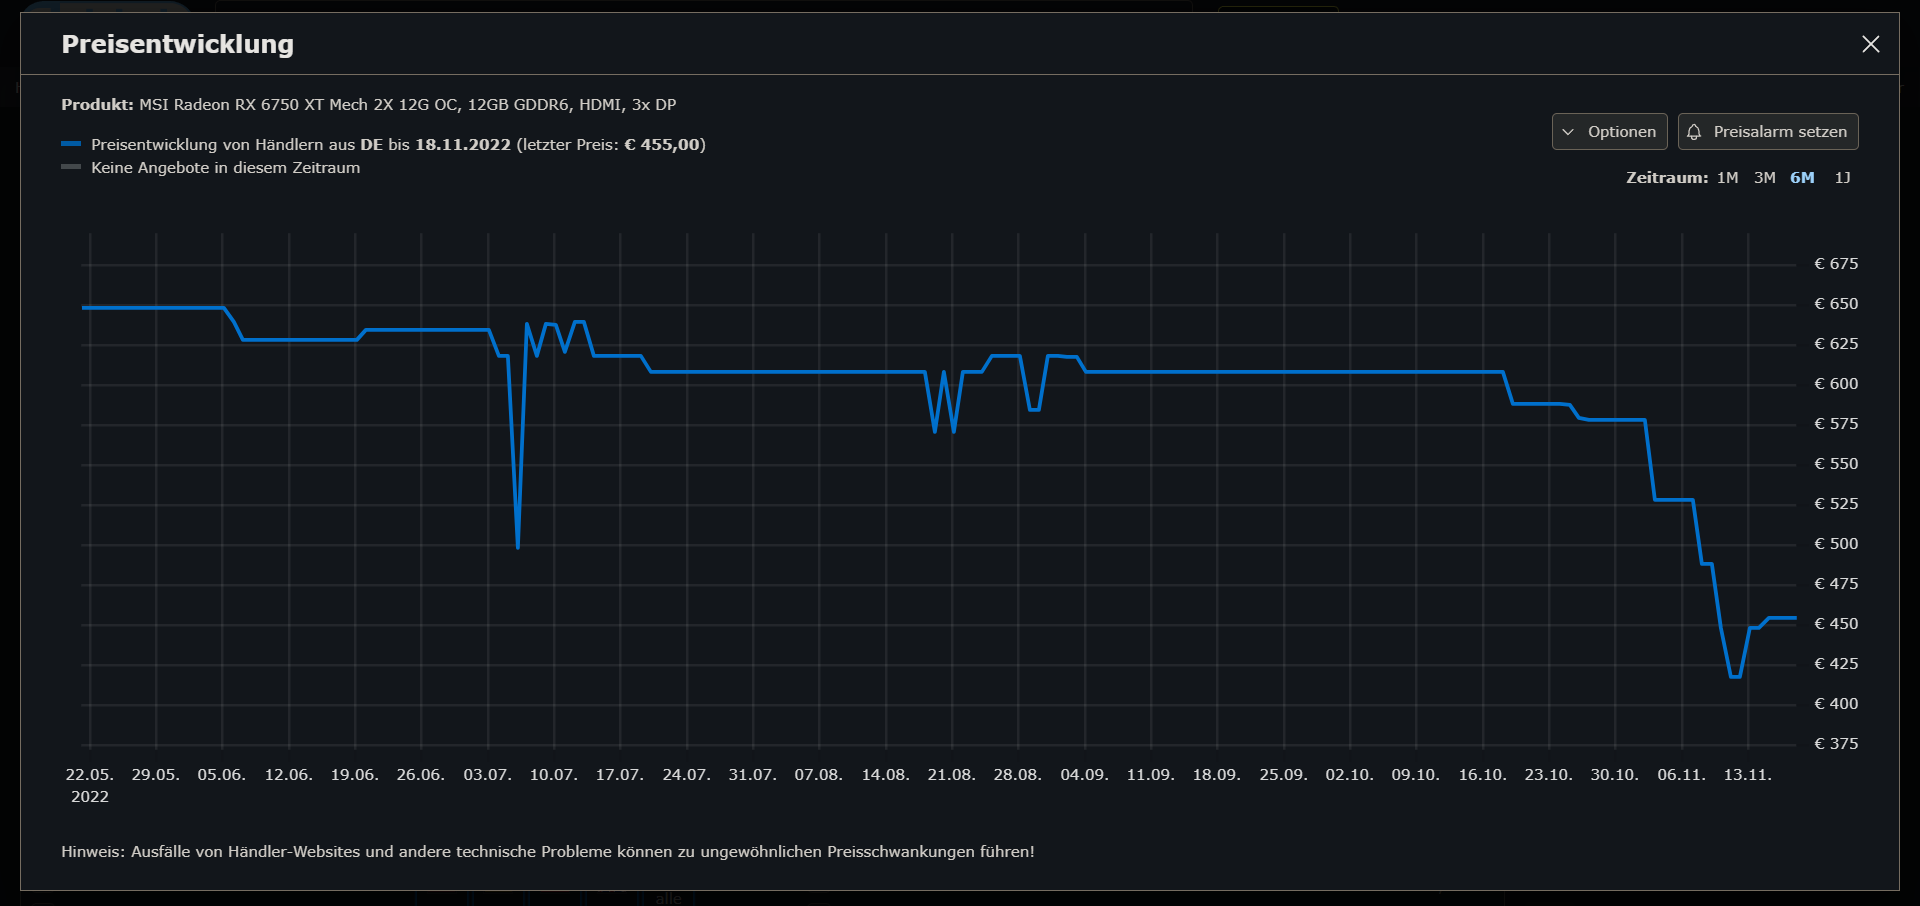The height and width of the screenshot is (906, 1920).
Task: Click the gray legend line marker
Action: point(71,167)
